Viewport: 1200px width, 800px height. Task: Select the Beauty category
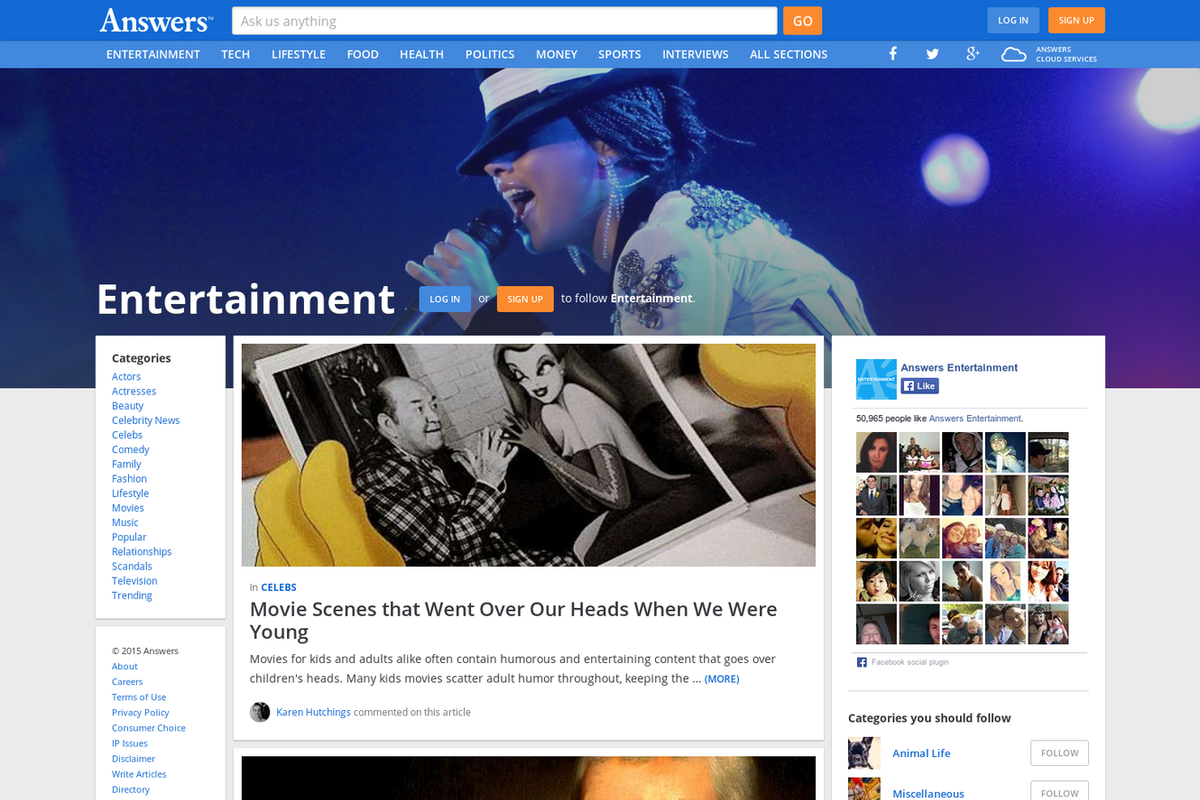point(128,406)
